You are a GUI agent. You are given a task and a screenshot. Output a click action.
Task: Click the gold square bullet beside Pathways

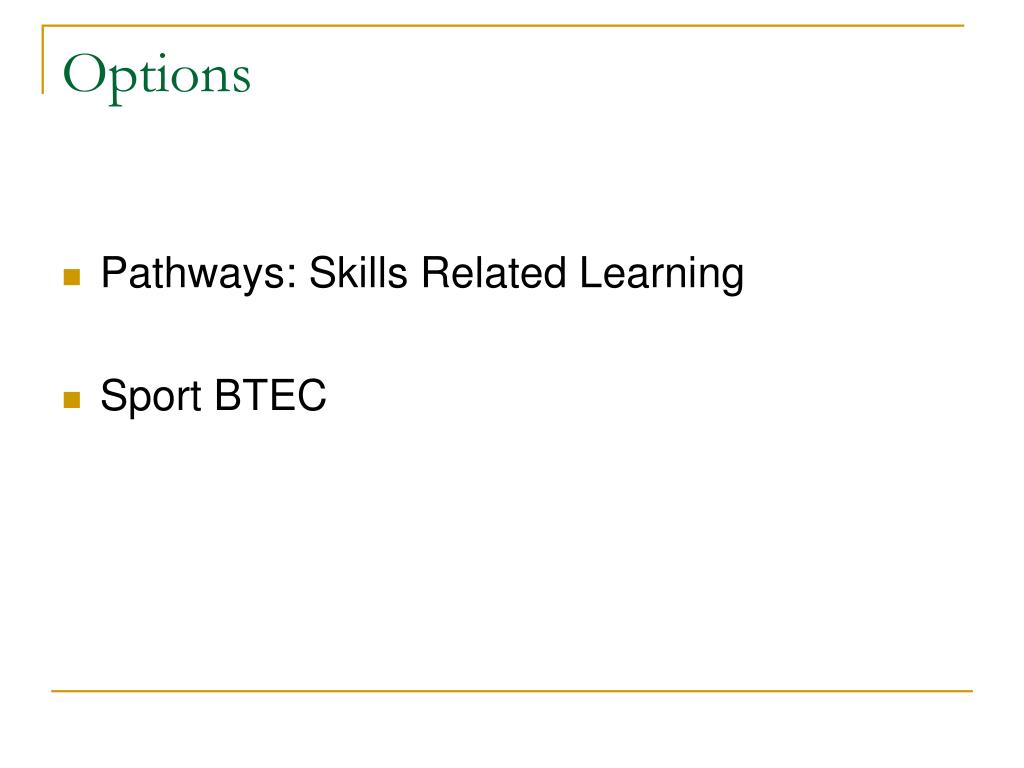point(72,277)
